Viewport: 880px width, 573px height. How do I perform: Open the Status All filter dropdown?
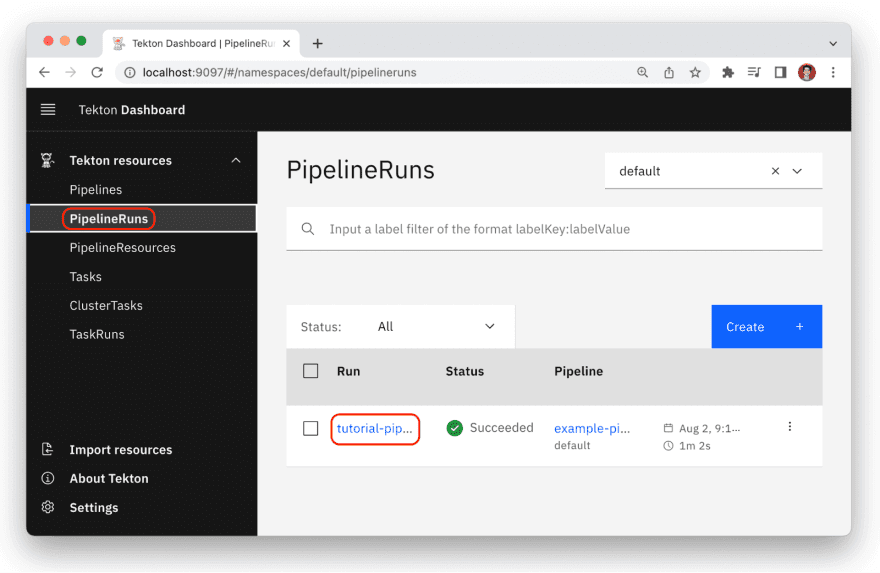[x=401, y=327]
